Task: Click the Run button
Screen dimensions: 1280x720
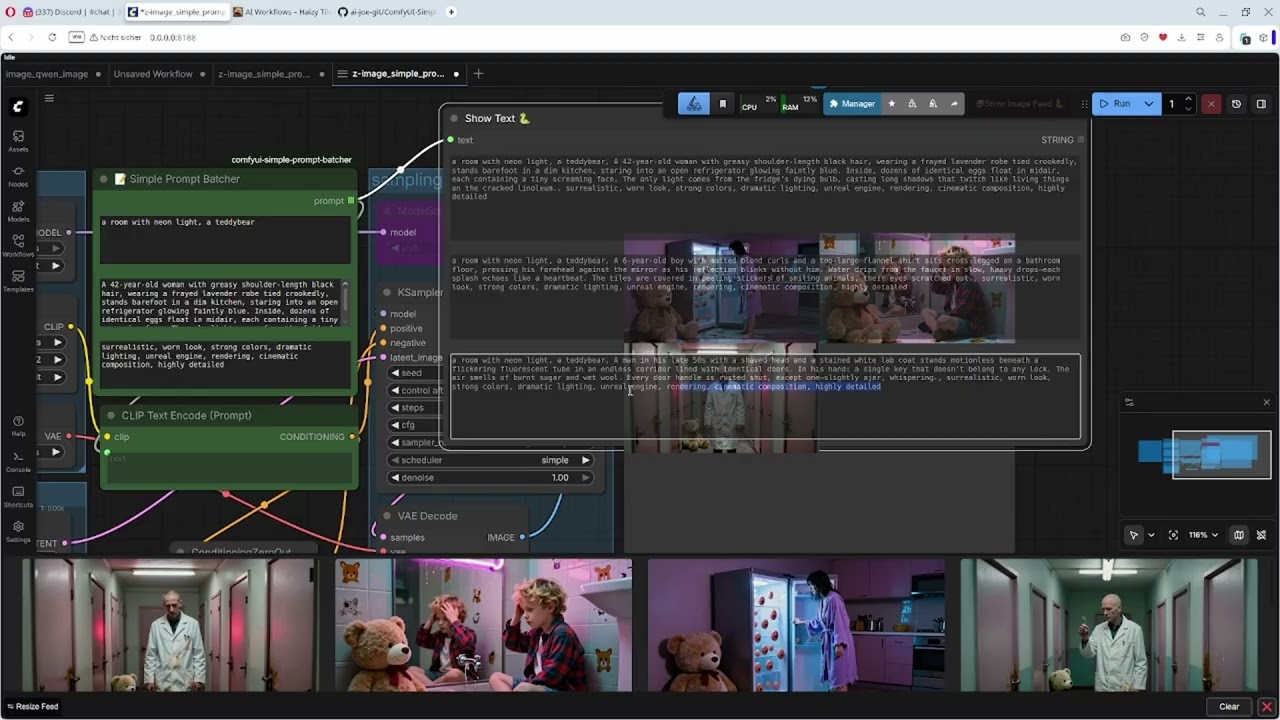Action: tap(1114, 104)
